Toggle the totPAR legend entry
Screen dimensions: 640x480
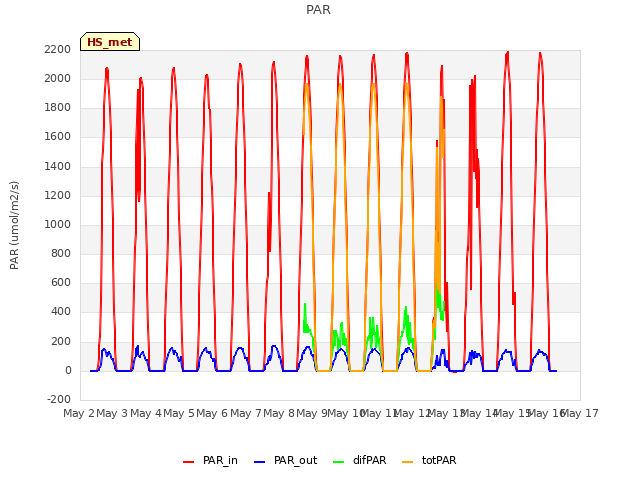[429, 460]
